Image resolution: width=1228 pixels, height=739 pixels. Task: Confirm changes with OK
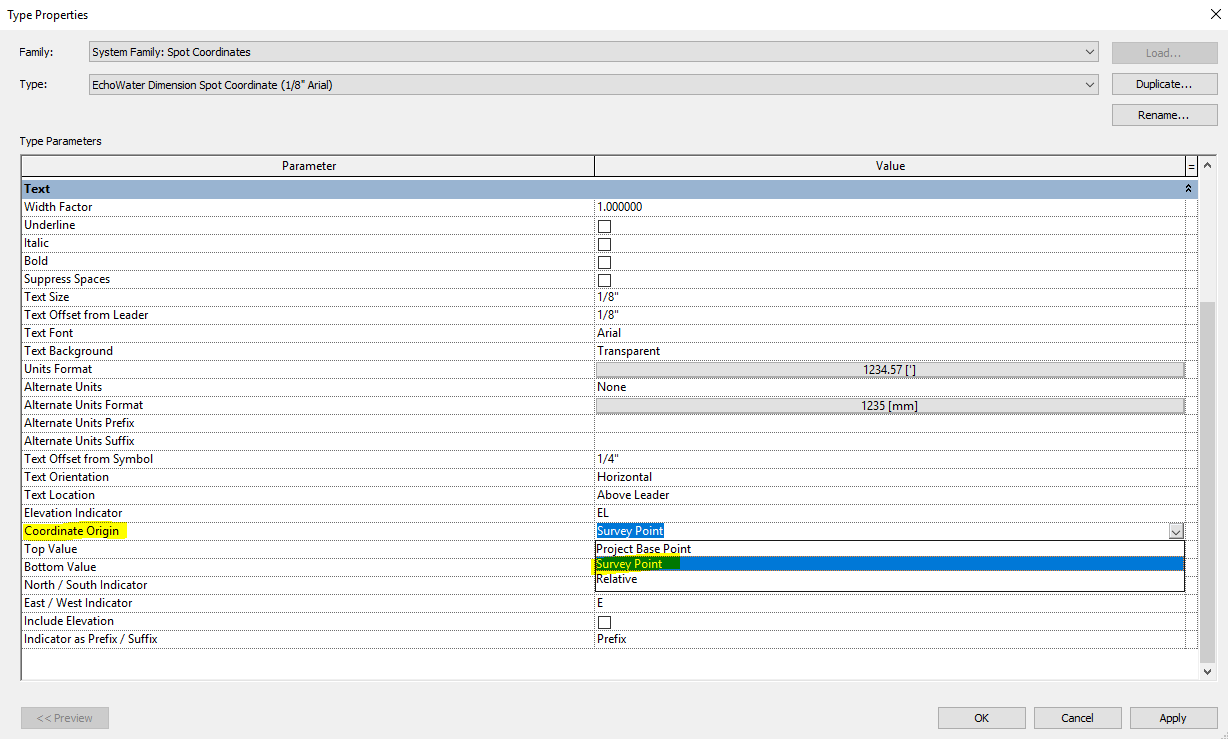981,717
